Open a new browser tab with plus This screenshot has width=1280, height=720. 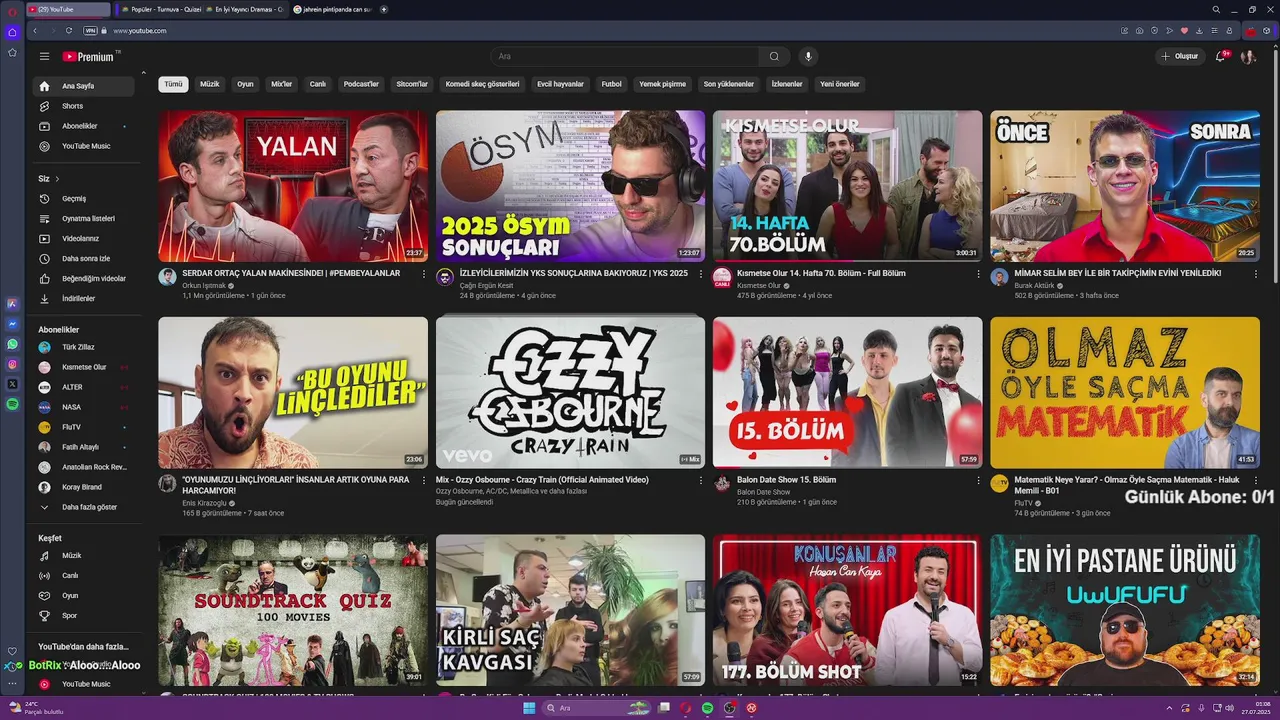tap(384, 9)
